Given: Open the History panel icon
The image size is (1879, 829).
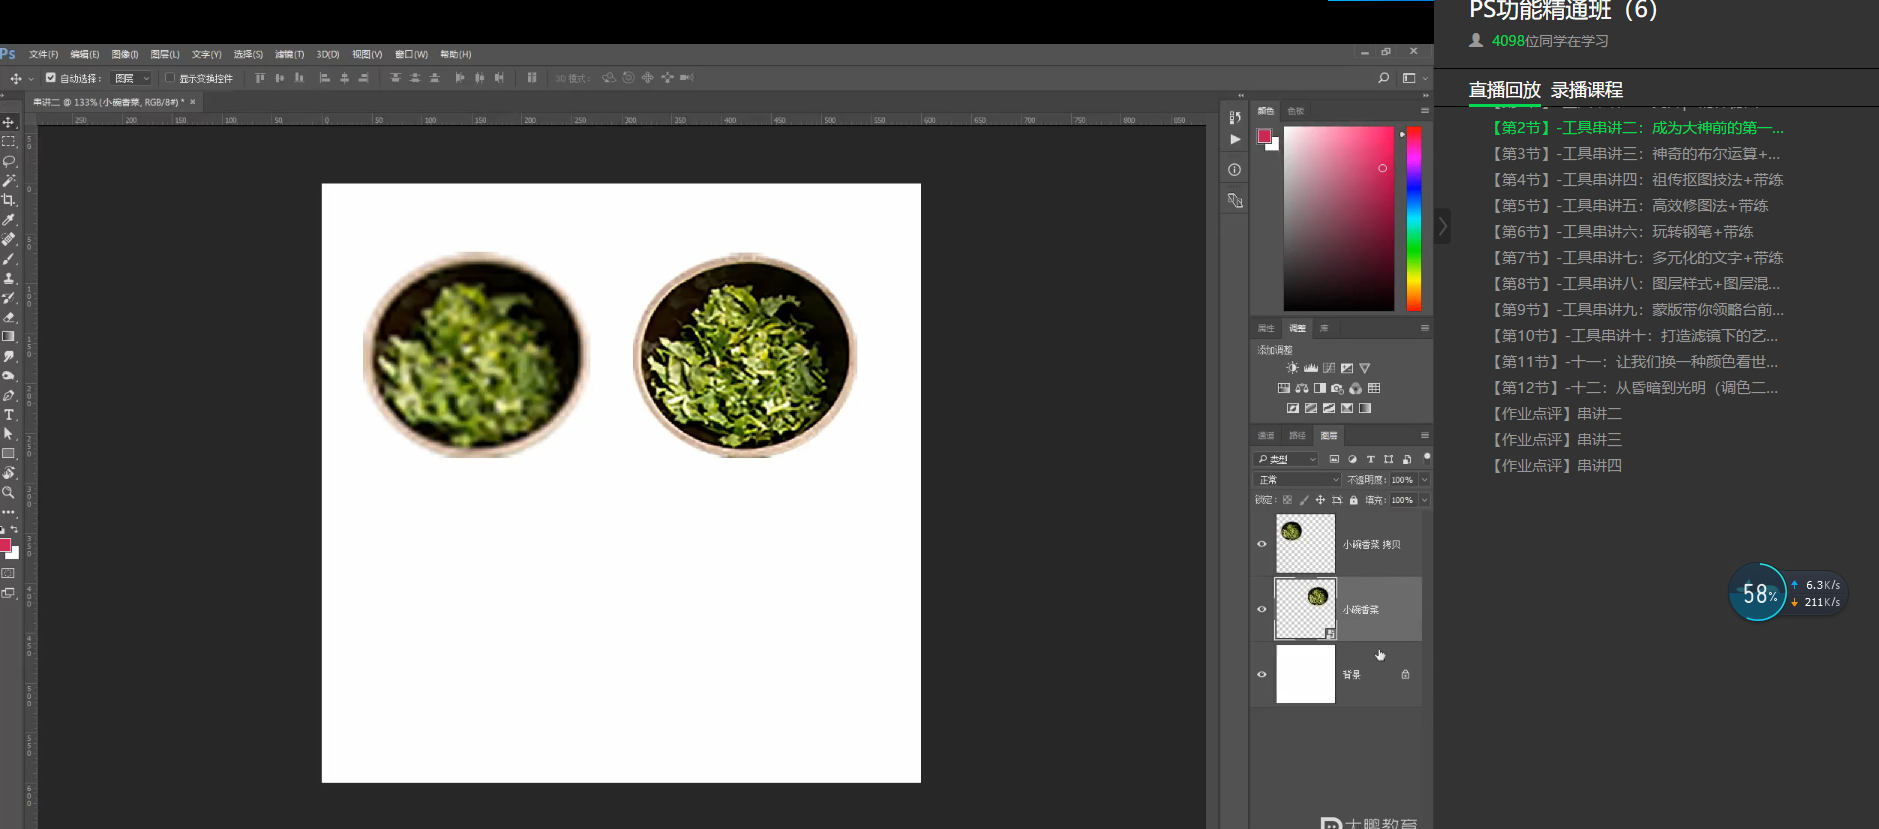Looking at the screenshot, I should coord(1235,117).
